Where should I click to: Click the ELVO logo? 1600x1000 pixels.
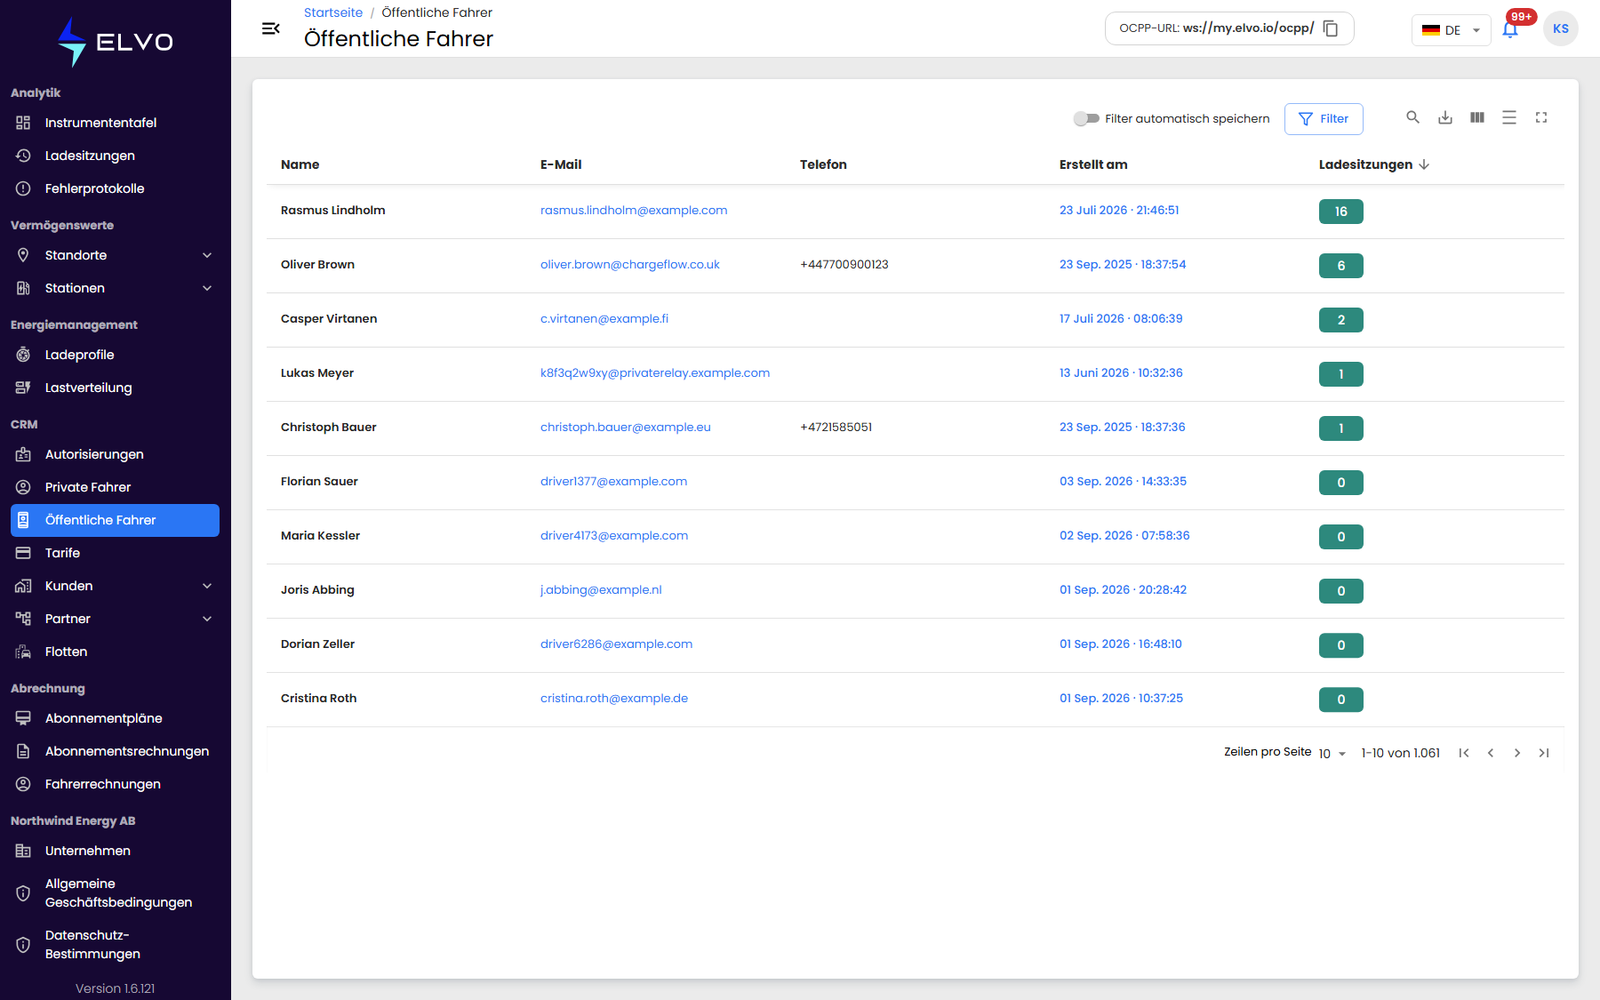[x=115, y=42]
